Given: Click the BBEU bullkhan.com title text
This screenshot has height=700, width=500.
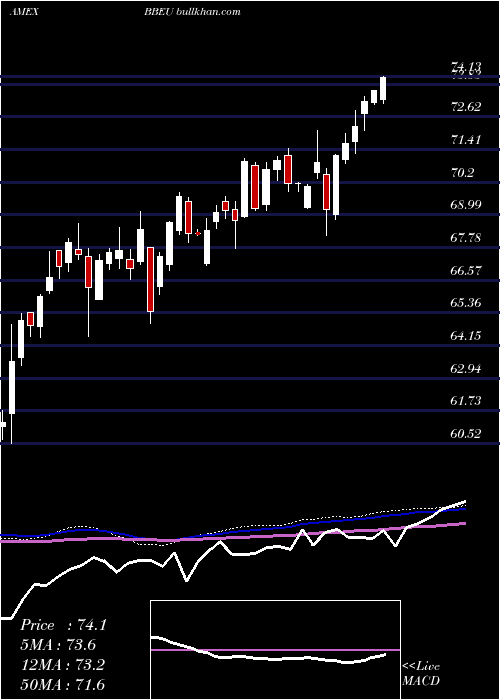Looking at the screenshot, I should (192, 12).
